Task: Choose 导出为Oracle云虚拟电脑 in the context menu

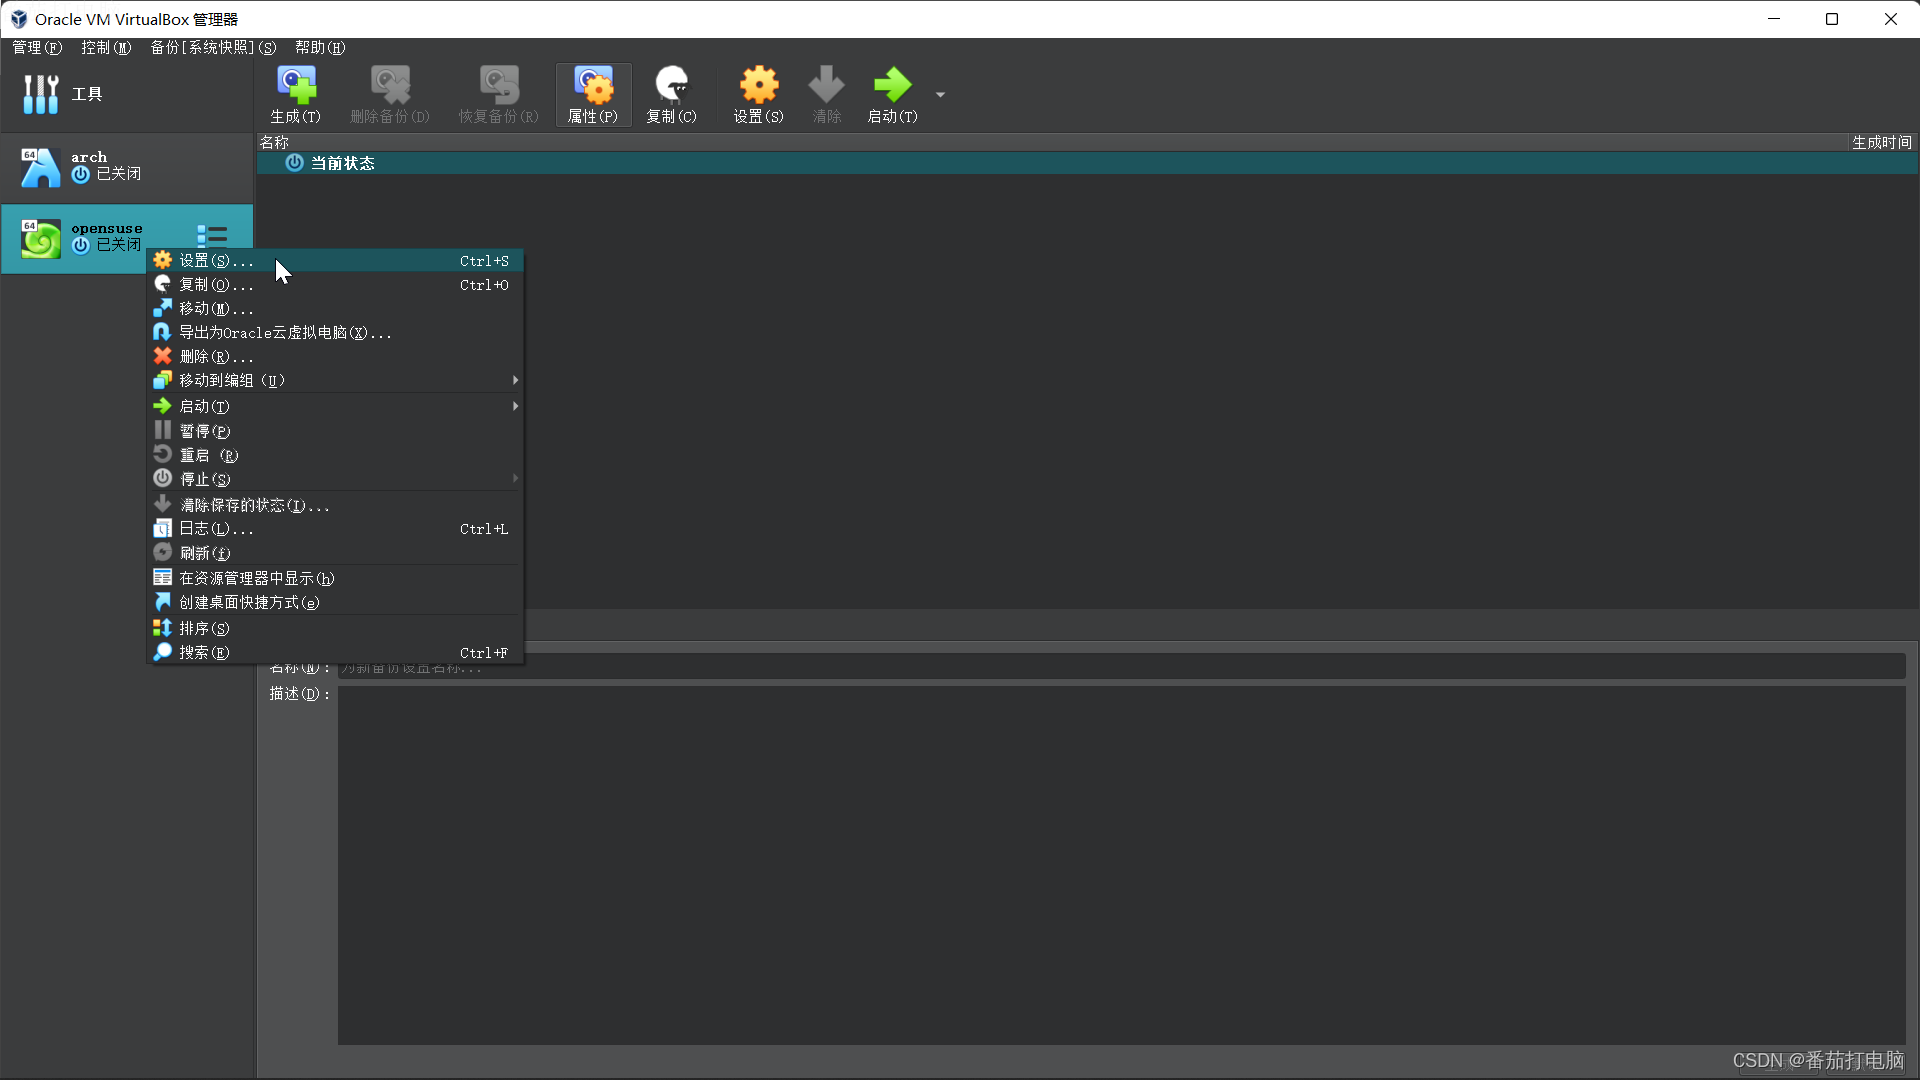Action: coord(335,333)
